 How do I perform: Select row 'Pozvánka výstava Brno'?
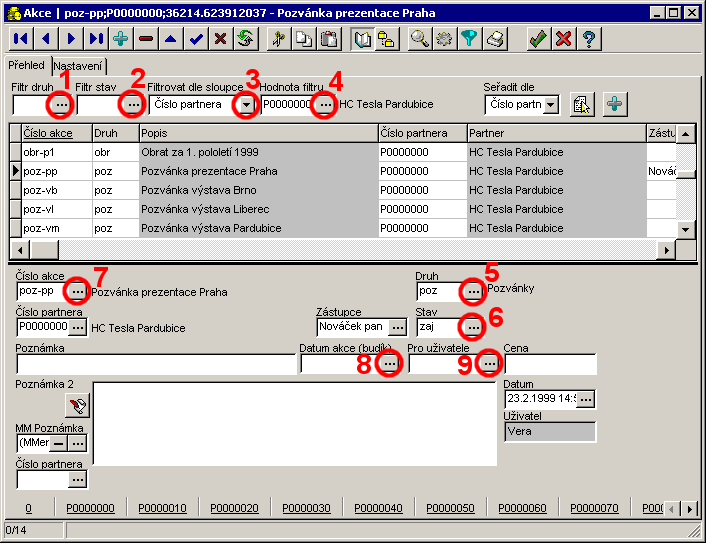point(258,190)
